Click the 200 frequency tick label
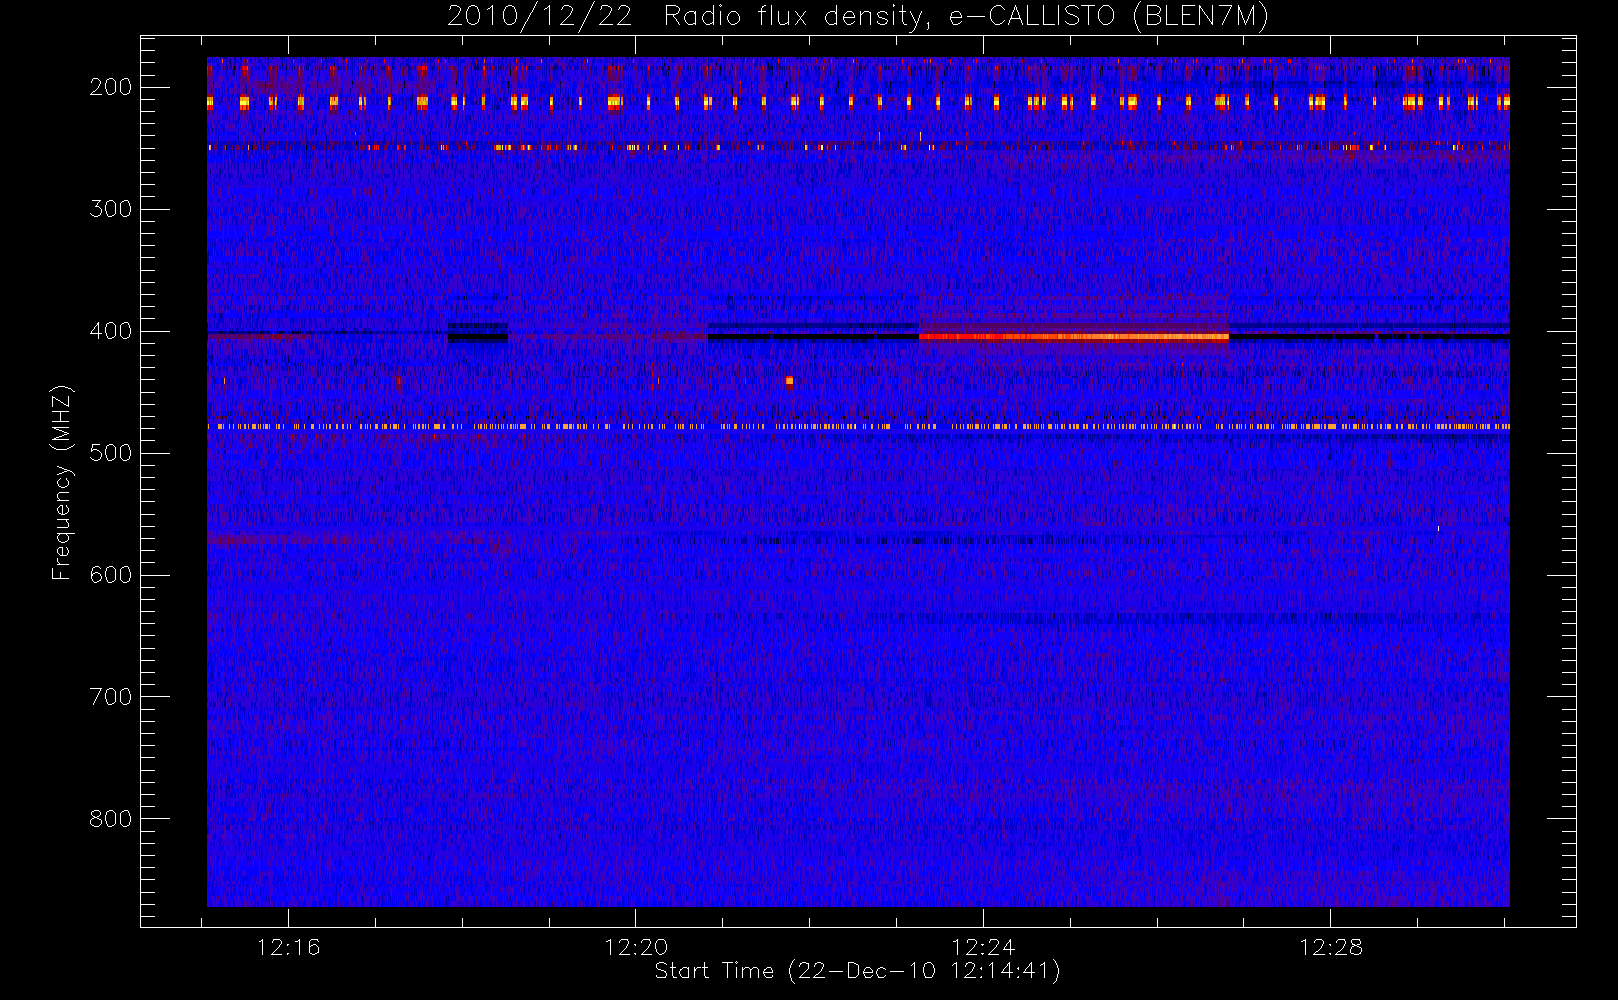1618x1000 pixels. pos(110,87)
